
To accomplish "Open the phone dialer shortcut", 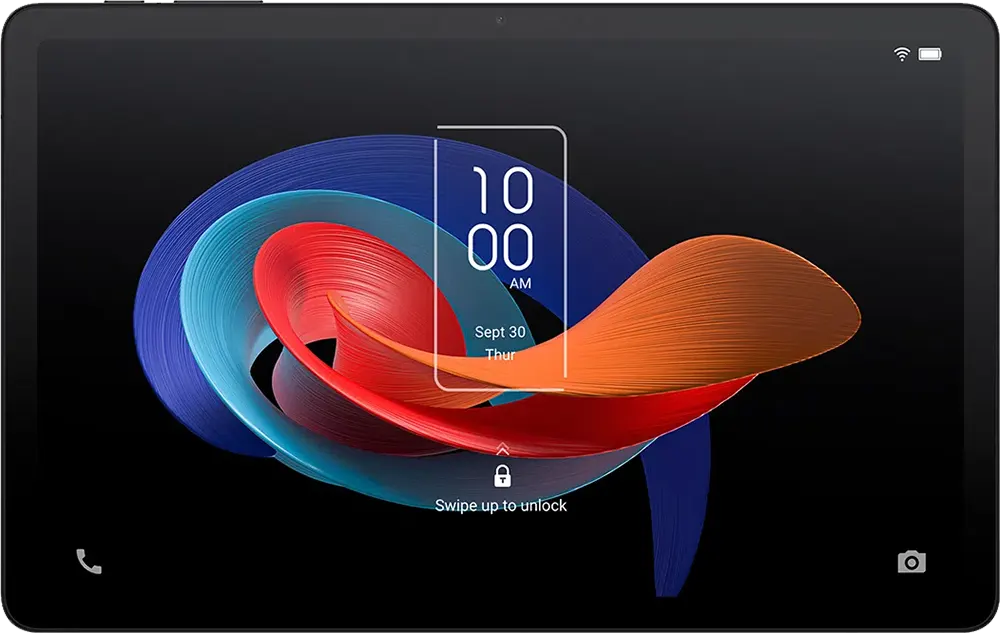I will coord(89,562).
